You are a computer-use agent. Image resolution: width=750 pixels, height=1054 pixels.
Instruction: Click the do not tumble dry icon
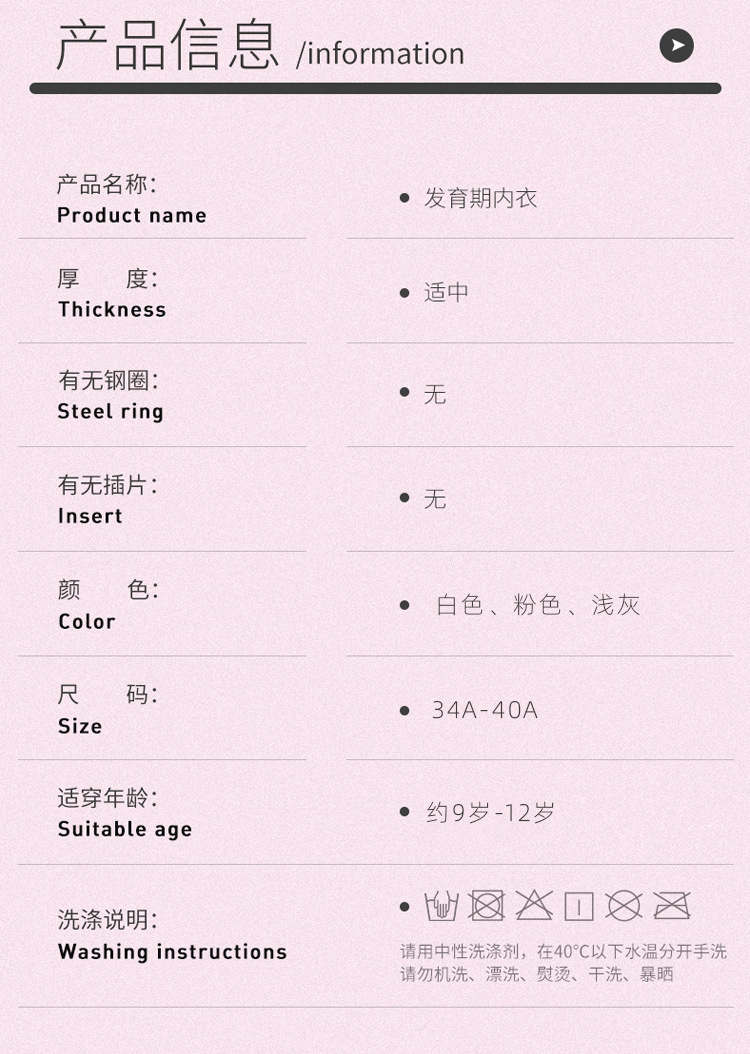(x=487, y=906)
